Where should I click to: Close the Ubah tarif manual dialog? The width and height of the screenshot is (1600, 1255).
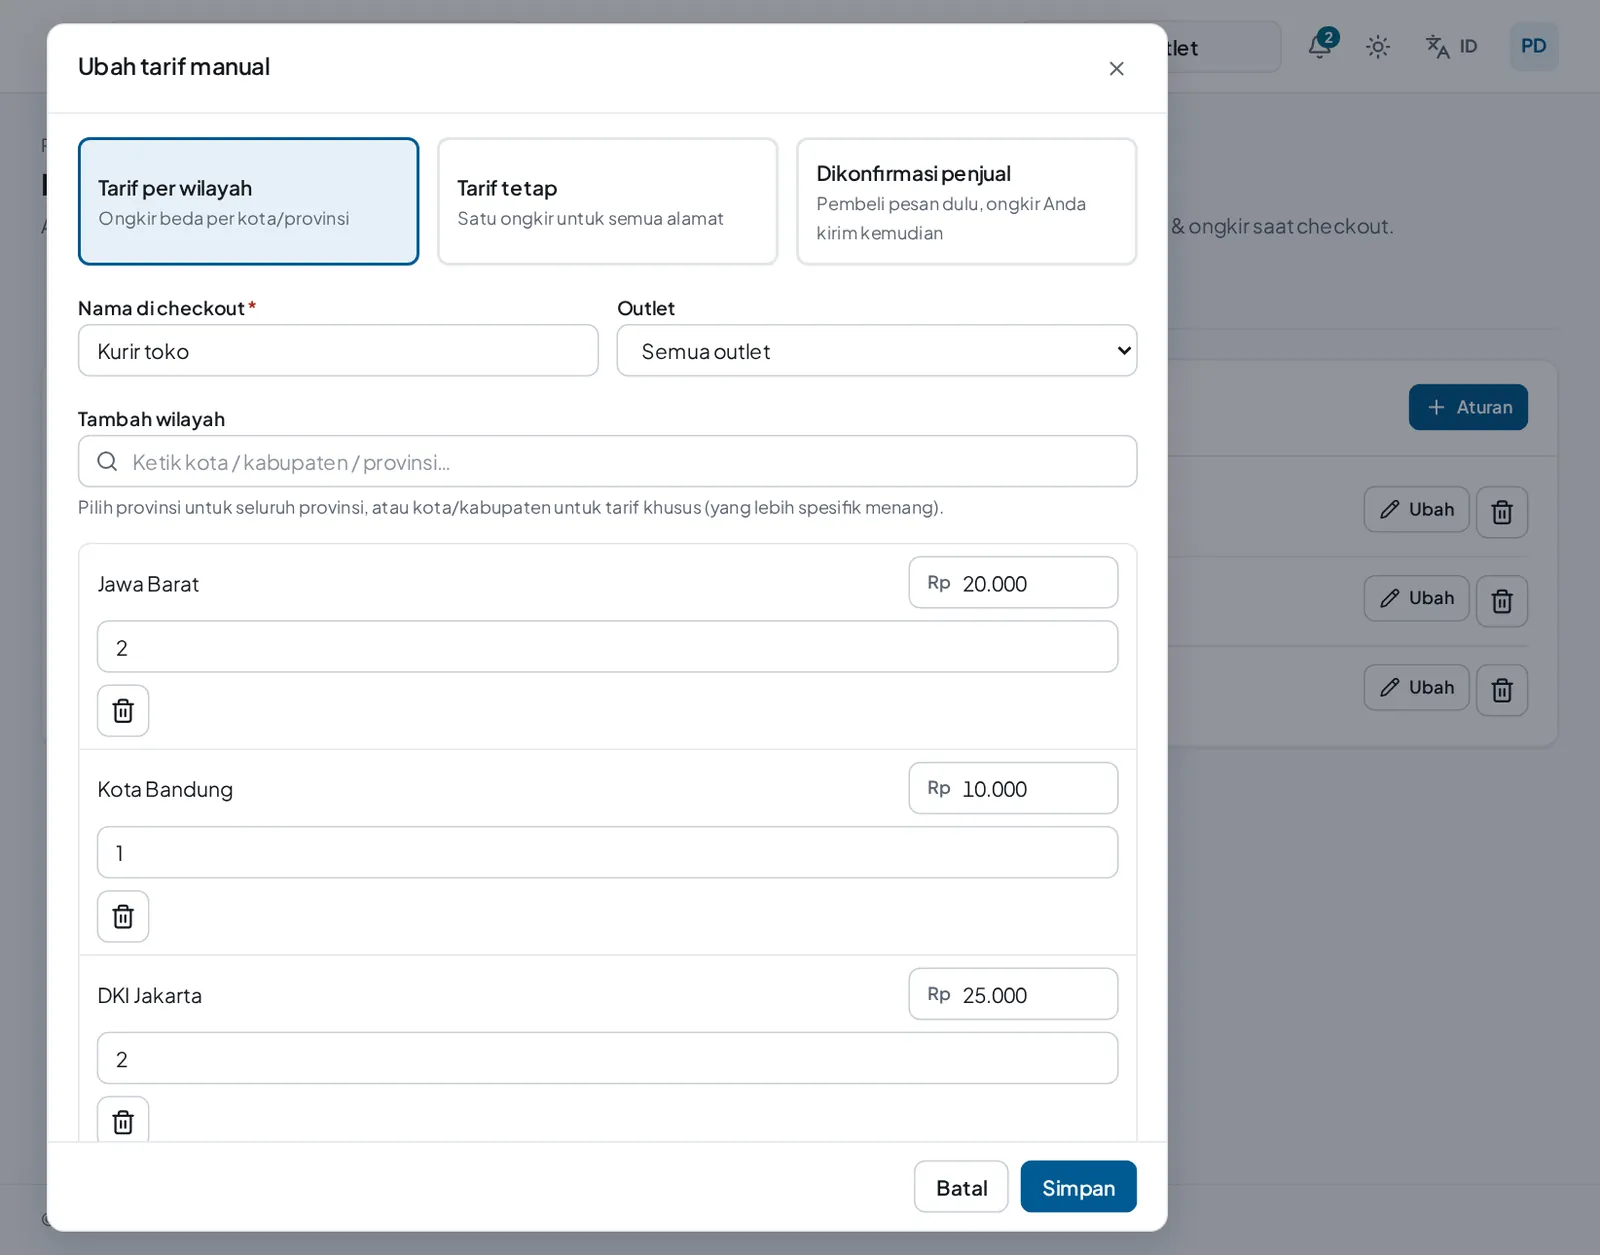(x=1116, y=68)
